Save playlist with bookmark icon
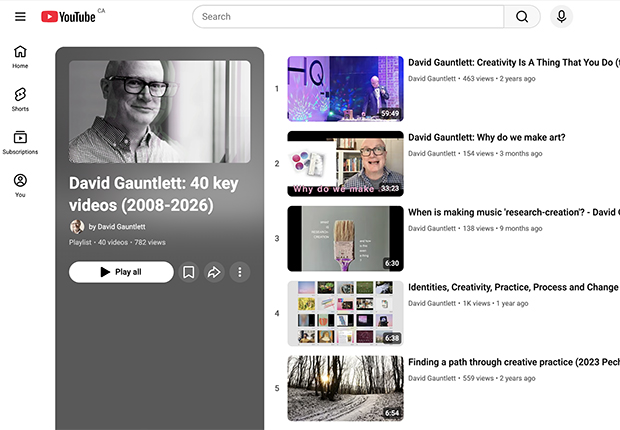The width and height of the screenshot is (620, 430). pyautogui.click(x=188, y=272)
